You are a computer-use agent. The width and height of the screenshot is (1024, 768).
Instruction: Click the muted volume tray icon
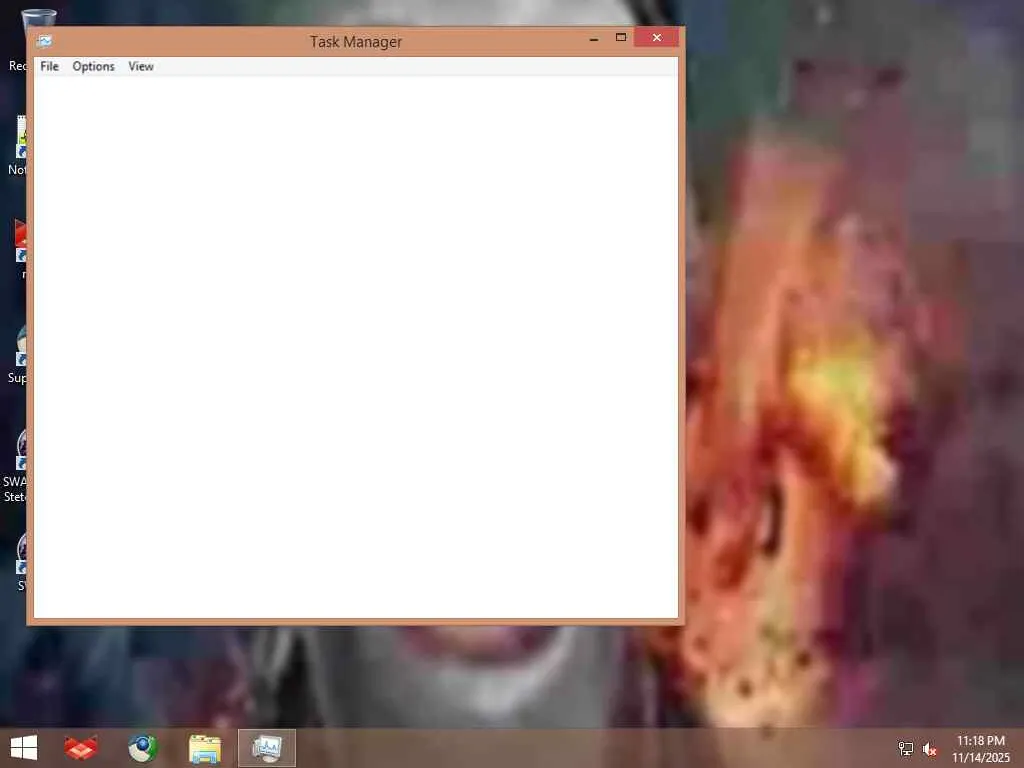tap(930, 749)
